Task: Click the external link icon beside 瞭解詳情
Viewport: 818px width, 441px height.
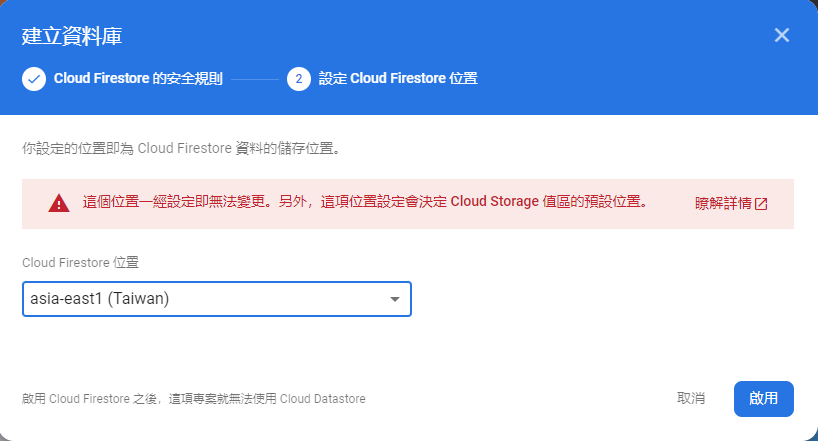Action: pyautogui.click(x=761, y=203)
